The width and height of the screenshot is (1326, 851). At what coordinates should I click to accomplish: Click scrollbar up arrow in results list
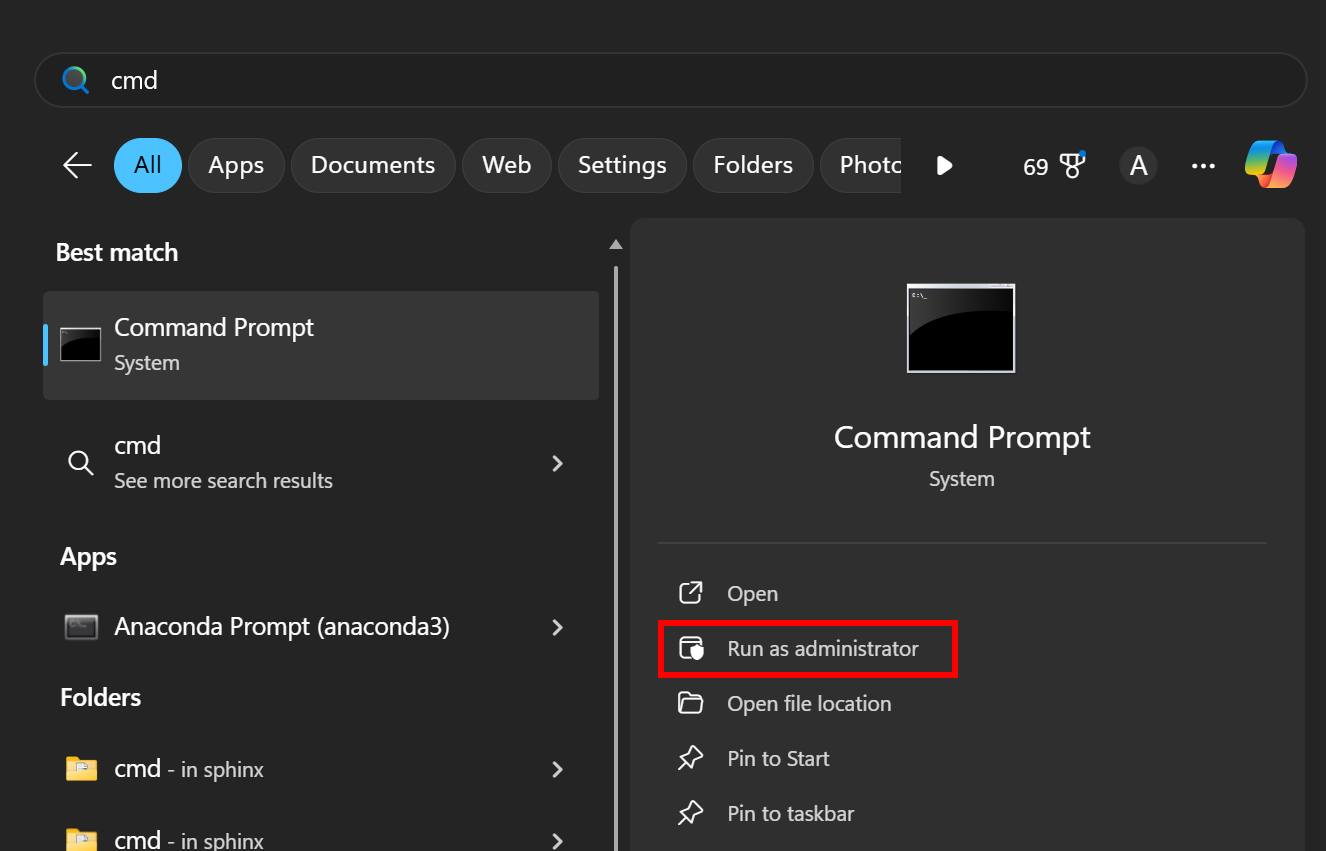616,245
